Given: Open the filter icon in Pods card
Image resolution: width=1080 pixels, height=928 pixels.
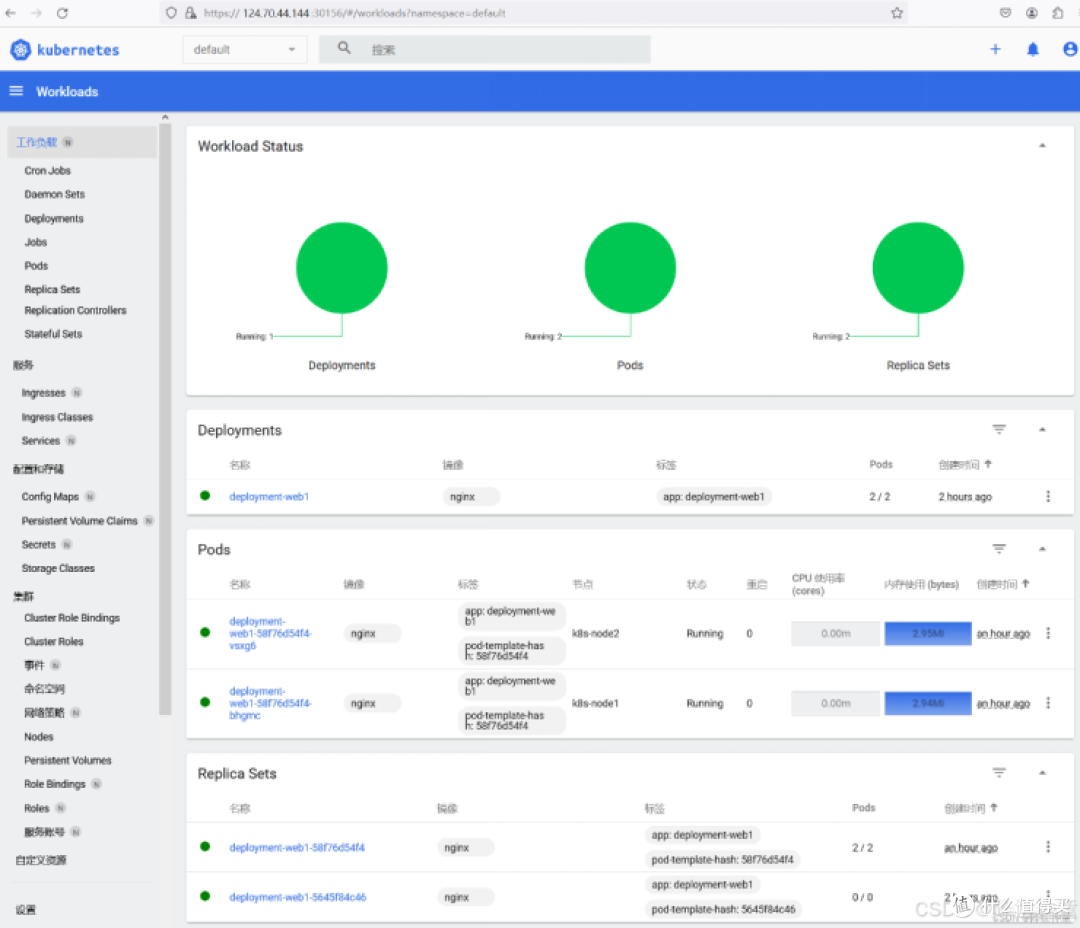Looking at the screenshot, I should (x=999, y=549).
